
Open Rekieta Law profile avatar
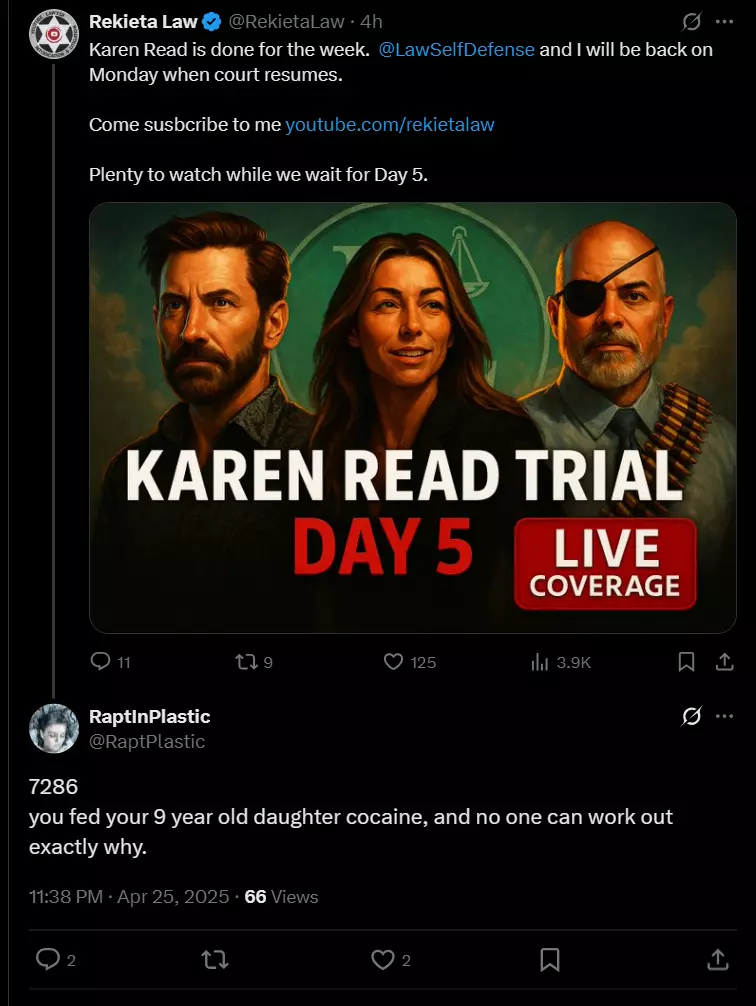point(54,34)
